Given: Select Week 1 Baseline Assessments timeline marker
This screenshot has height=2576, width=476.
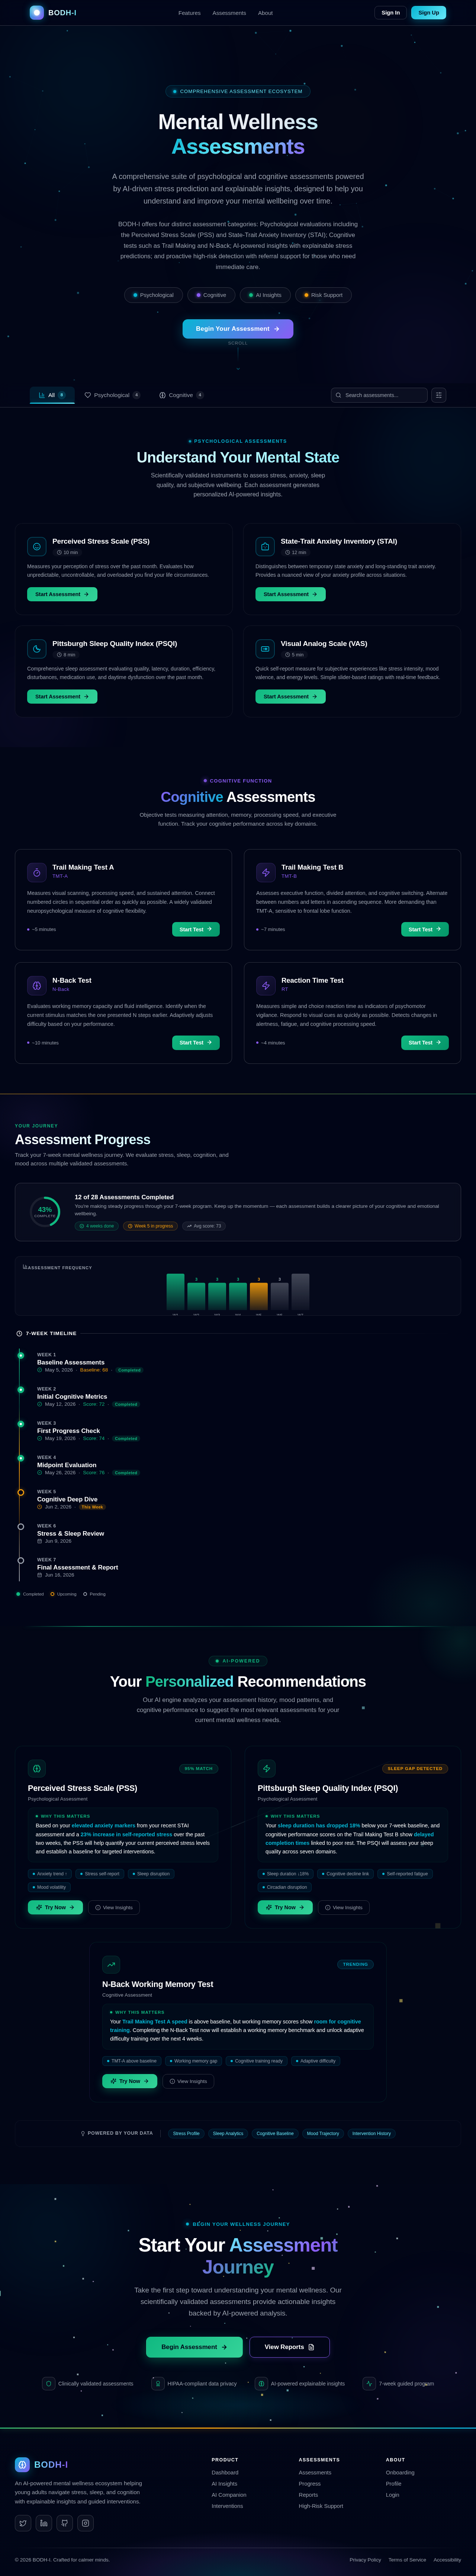Looking at the screenshot, I should (x=20, y=1356).
